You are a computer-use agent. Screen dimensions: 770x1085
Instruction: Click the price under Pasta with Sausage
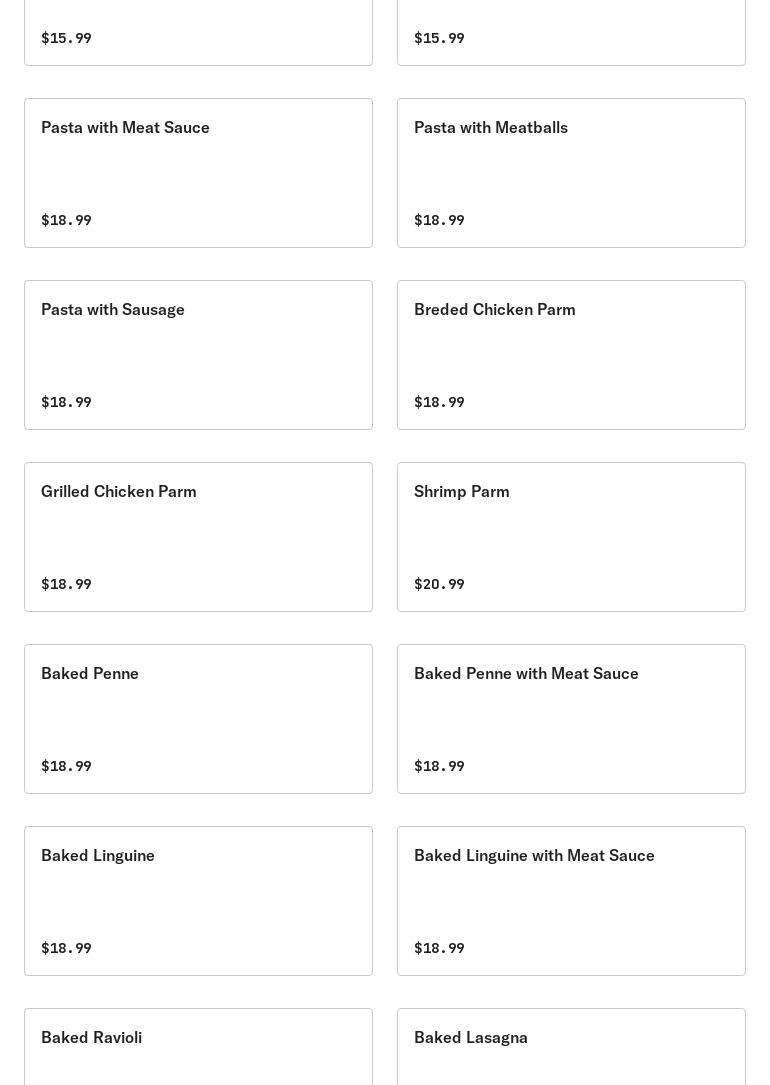pos(66,402)
